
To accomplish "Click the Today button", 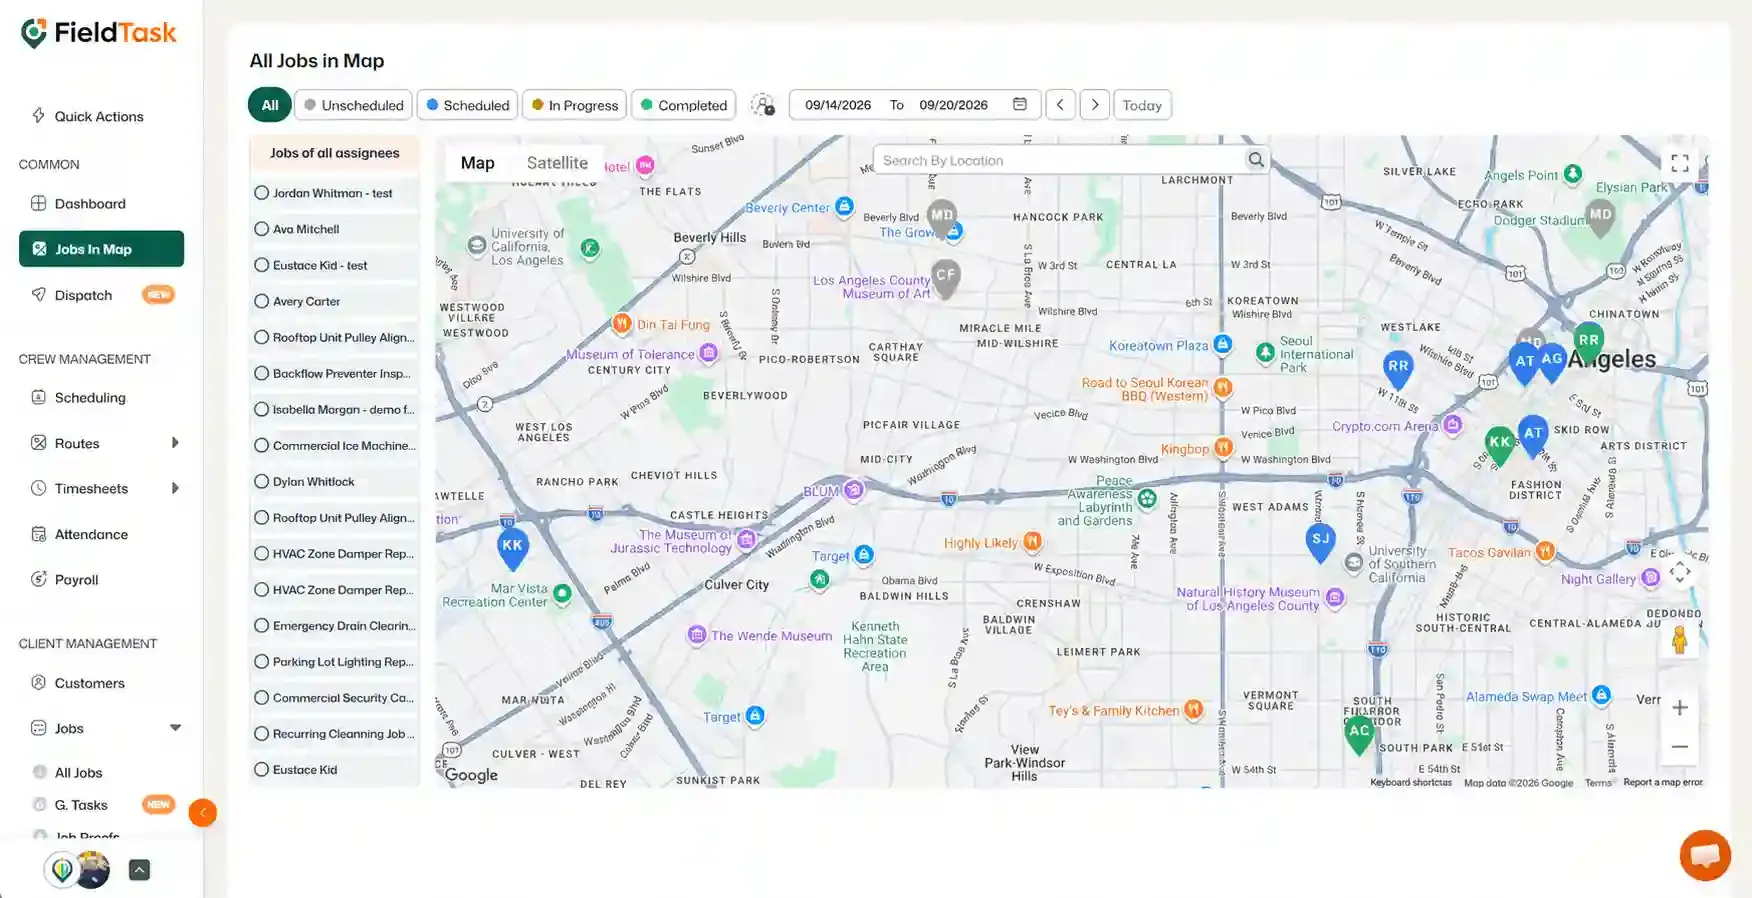I will (x=1142, y=105).
